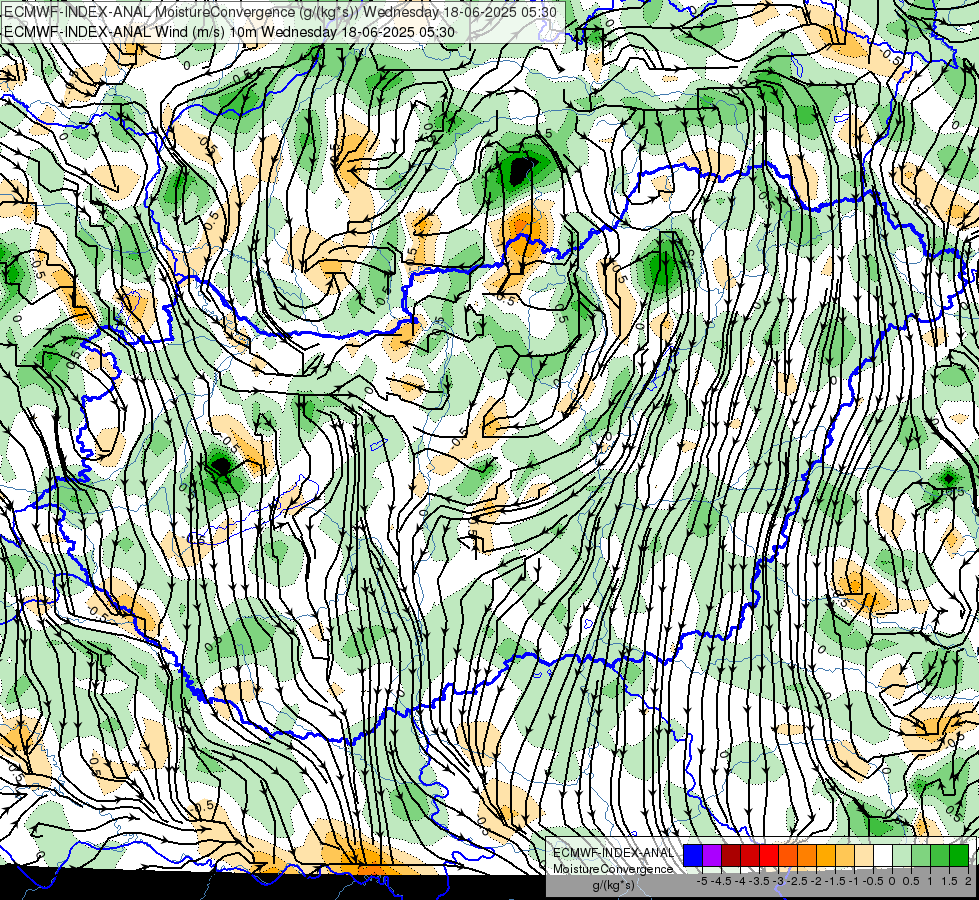Click the legend's ECMWF-INDEX-ANAL label

click(613, 853)
